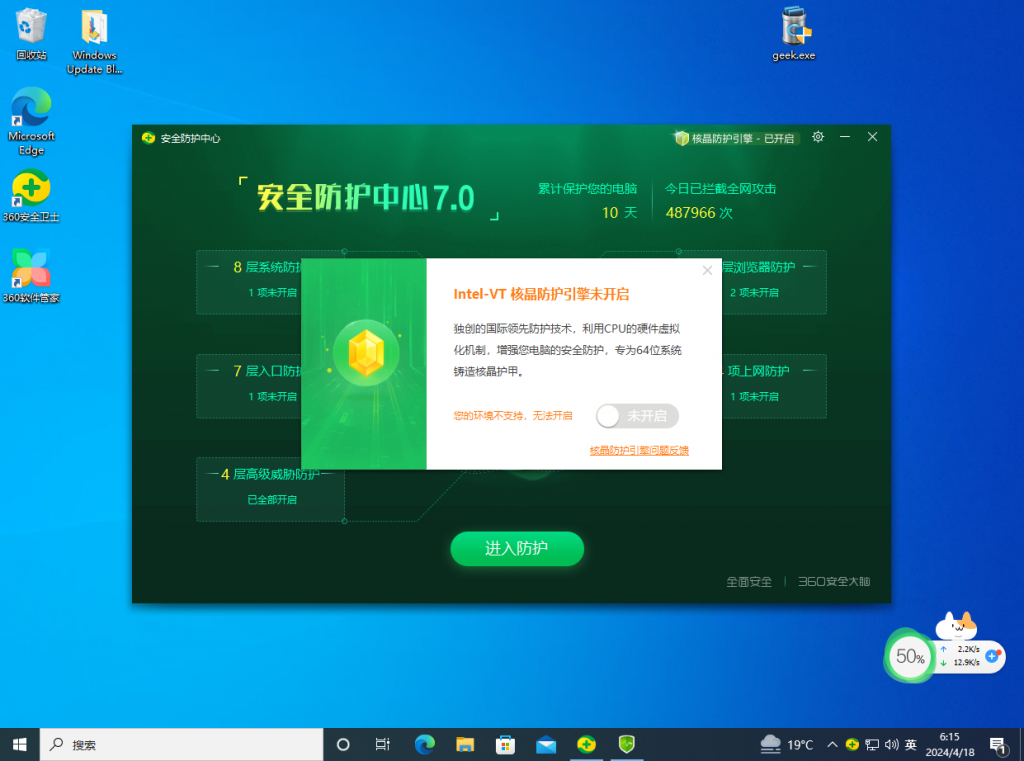Click the 50% memory accelerator ball
Screen dimensions: 1024x761
click(910, 657)
